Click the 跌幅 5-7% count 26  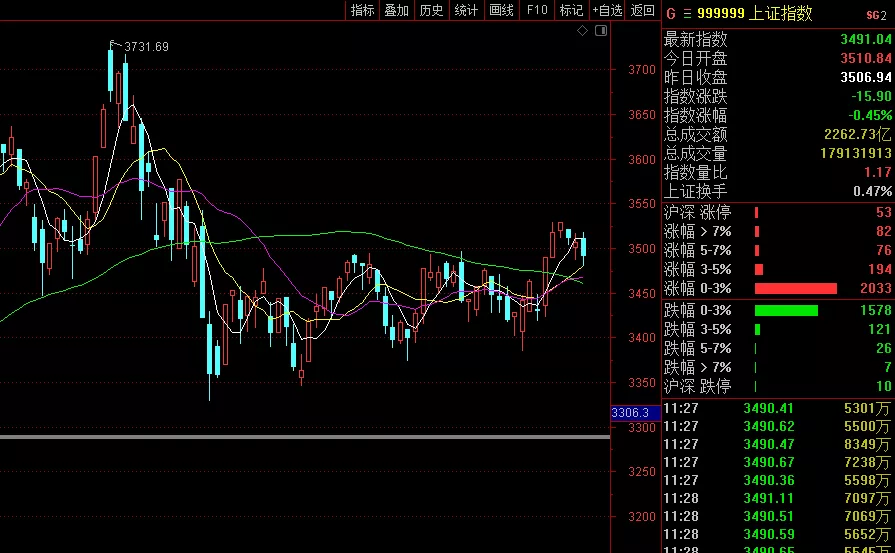tap(884, 348)
